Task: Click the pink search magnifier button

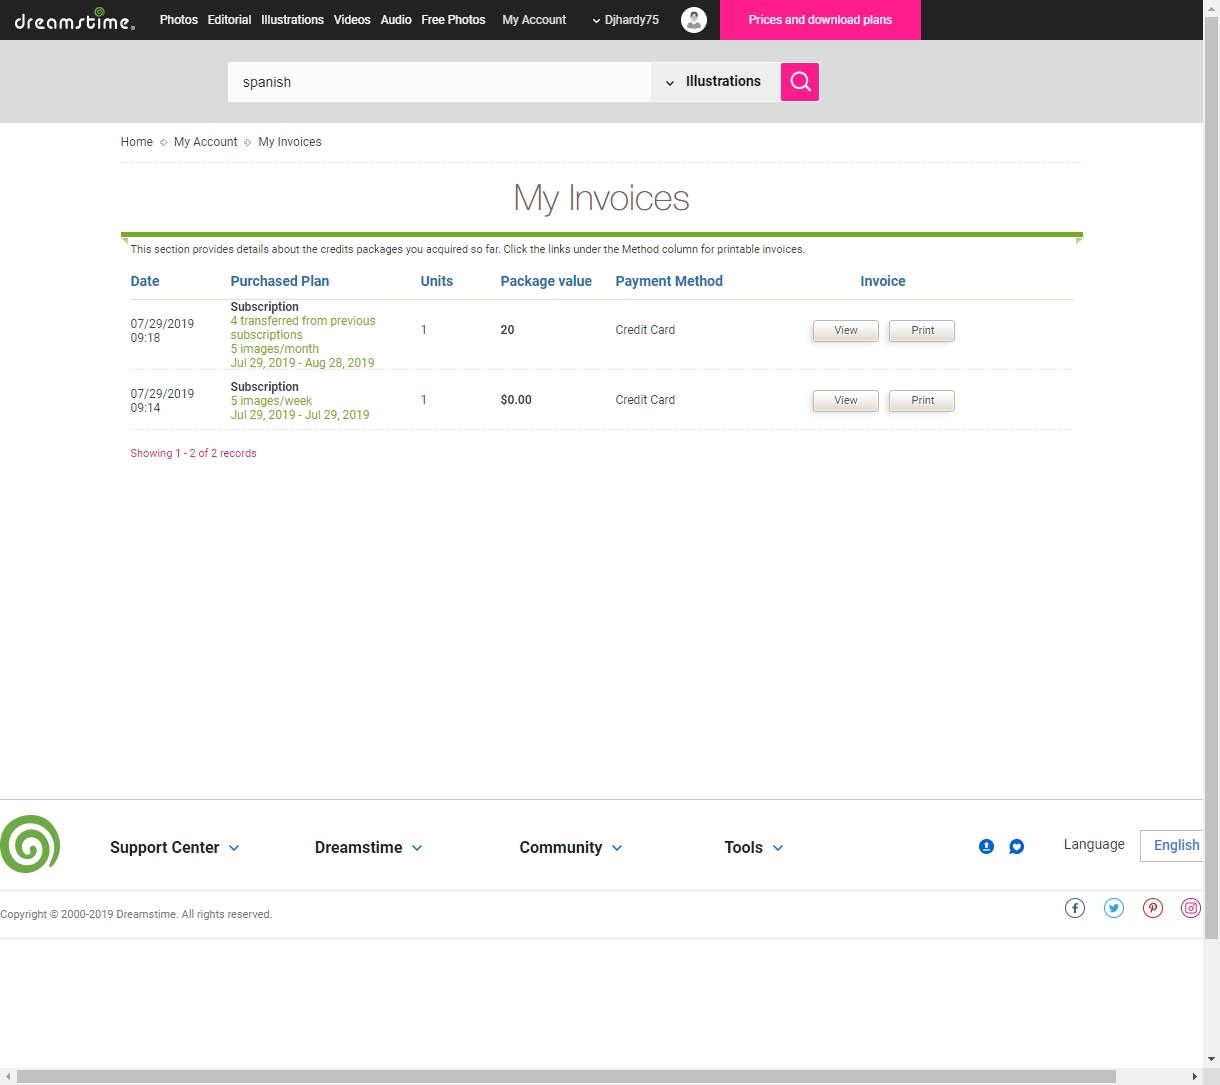Action: pos(800,82)
